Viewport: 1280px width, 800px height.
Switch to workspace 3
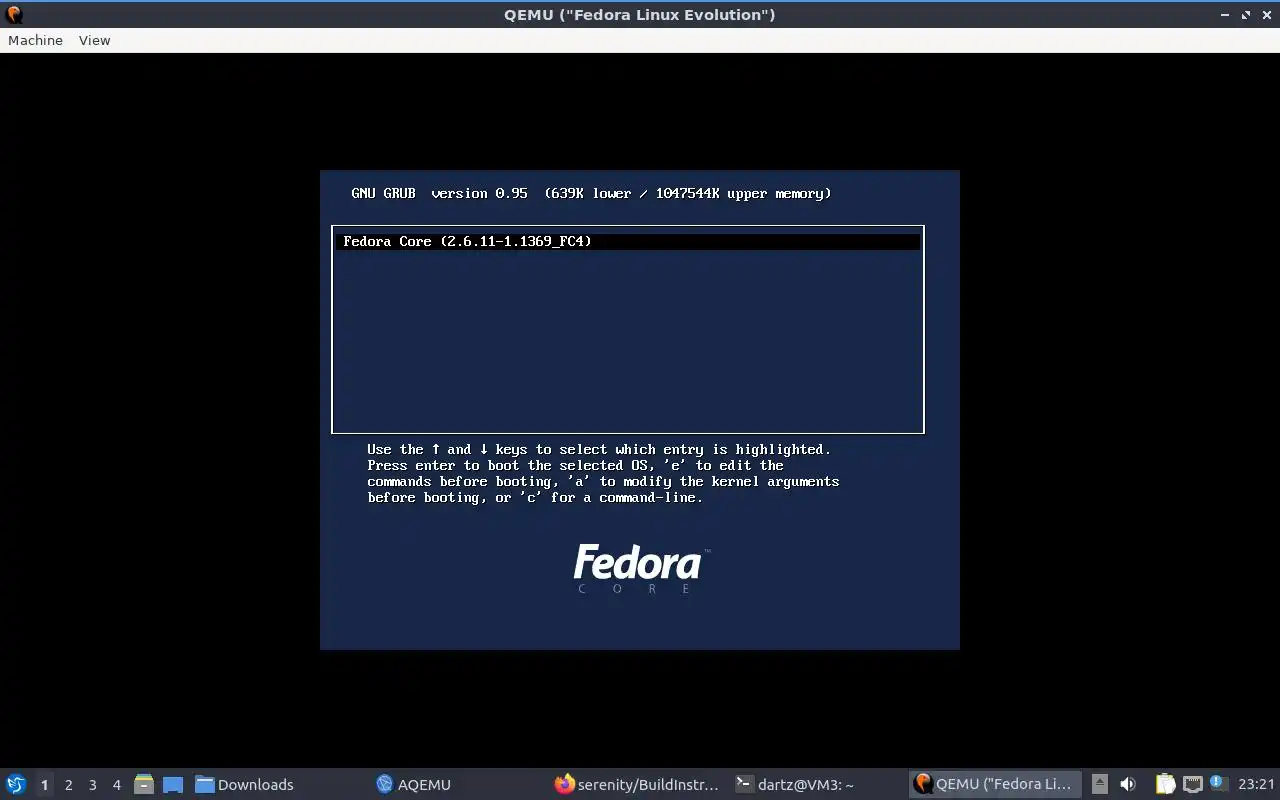click(92, 784)
